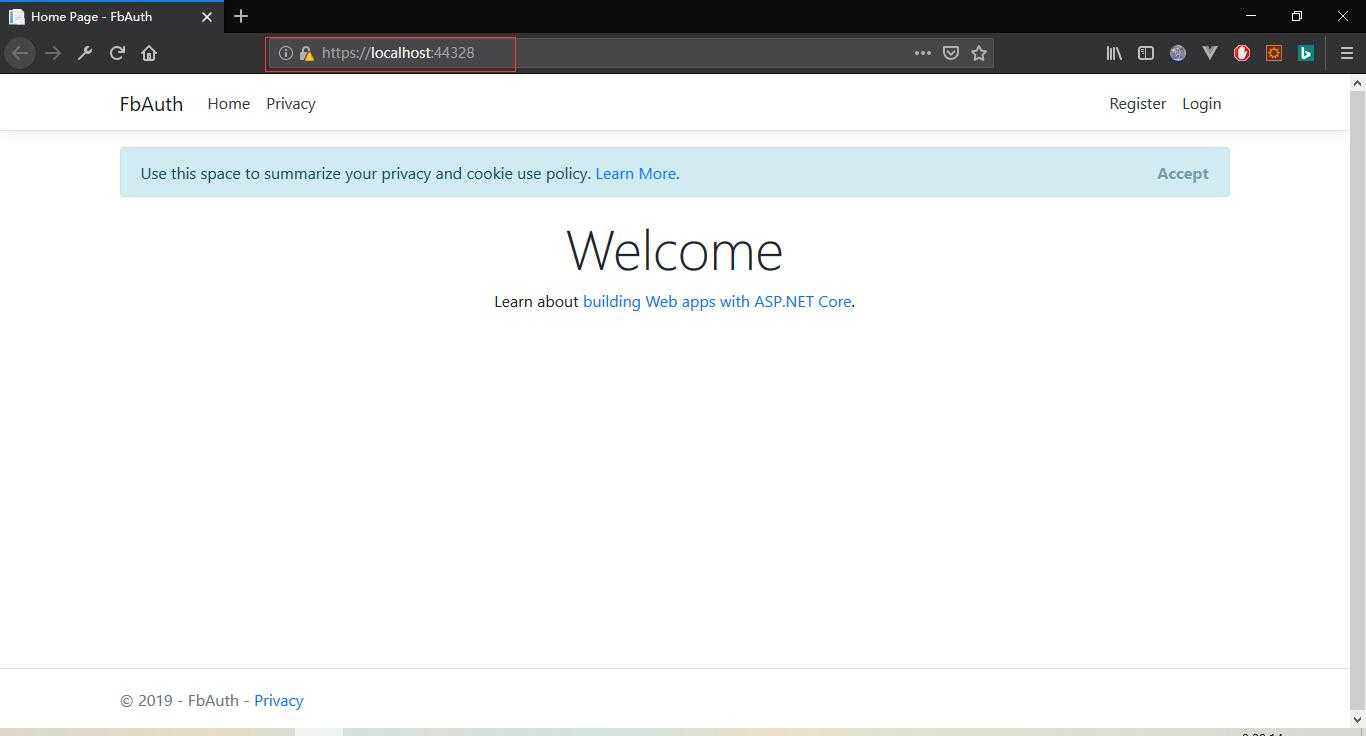
Task: Click the orange square extension icon
Action: point(1274,53)
